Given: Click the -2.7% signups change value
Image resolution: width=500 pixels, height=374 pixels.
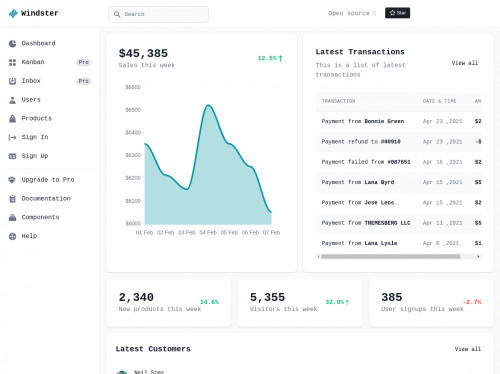Looking at the screenshot, I should tap(472, 302).
